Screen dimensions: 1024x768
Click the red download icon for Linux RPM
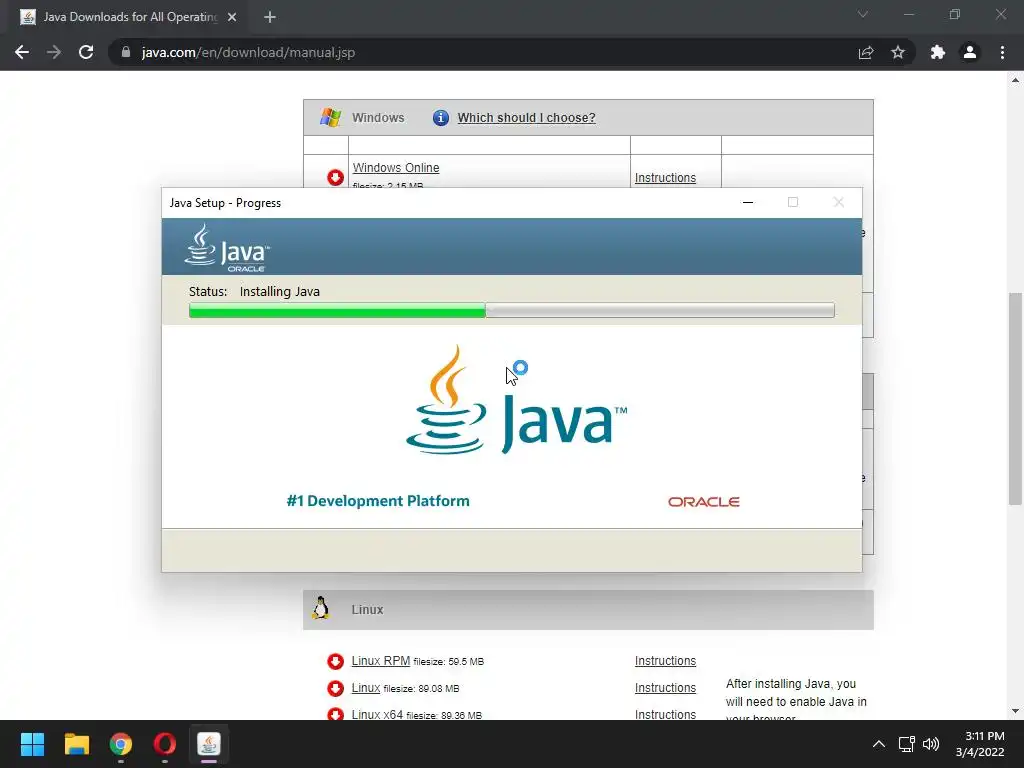(336, 662)
